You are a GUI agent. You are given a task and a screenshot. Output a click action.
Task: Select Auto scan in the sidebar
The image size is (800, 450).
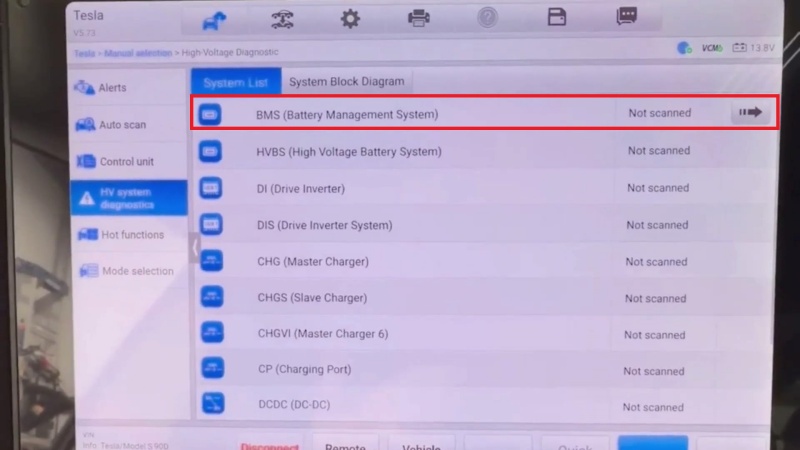129,124
